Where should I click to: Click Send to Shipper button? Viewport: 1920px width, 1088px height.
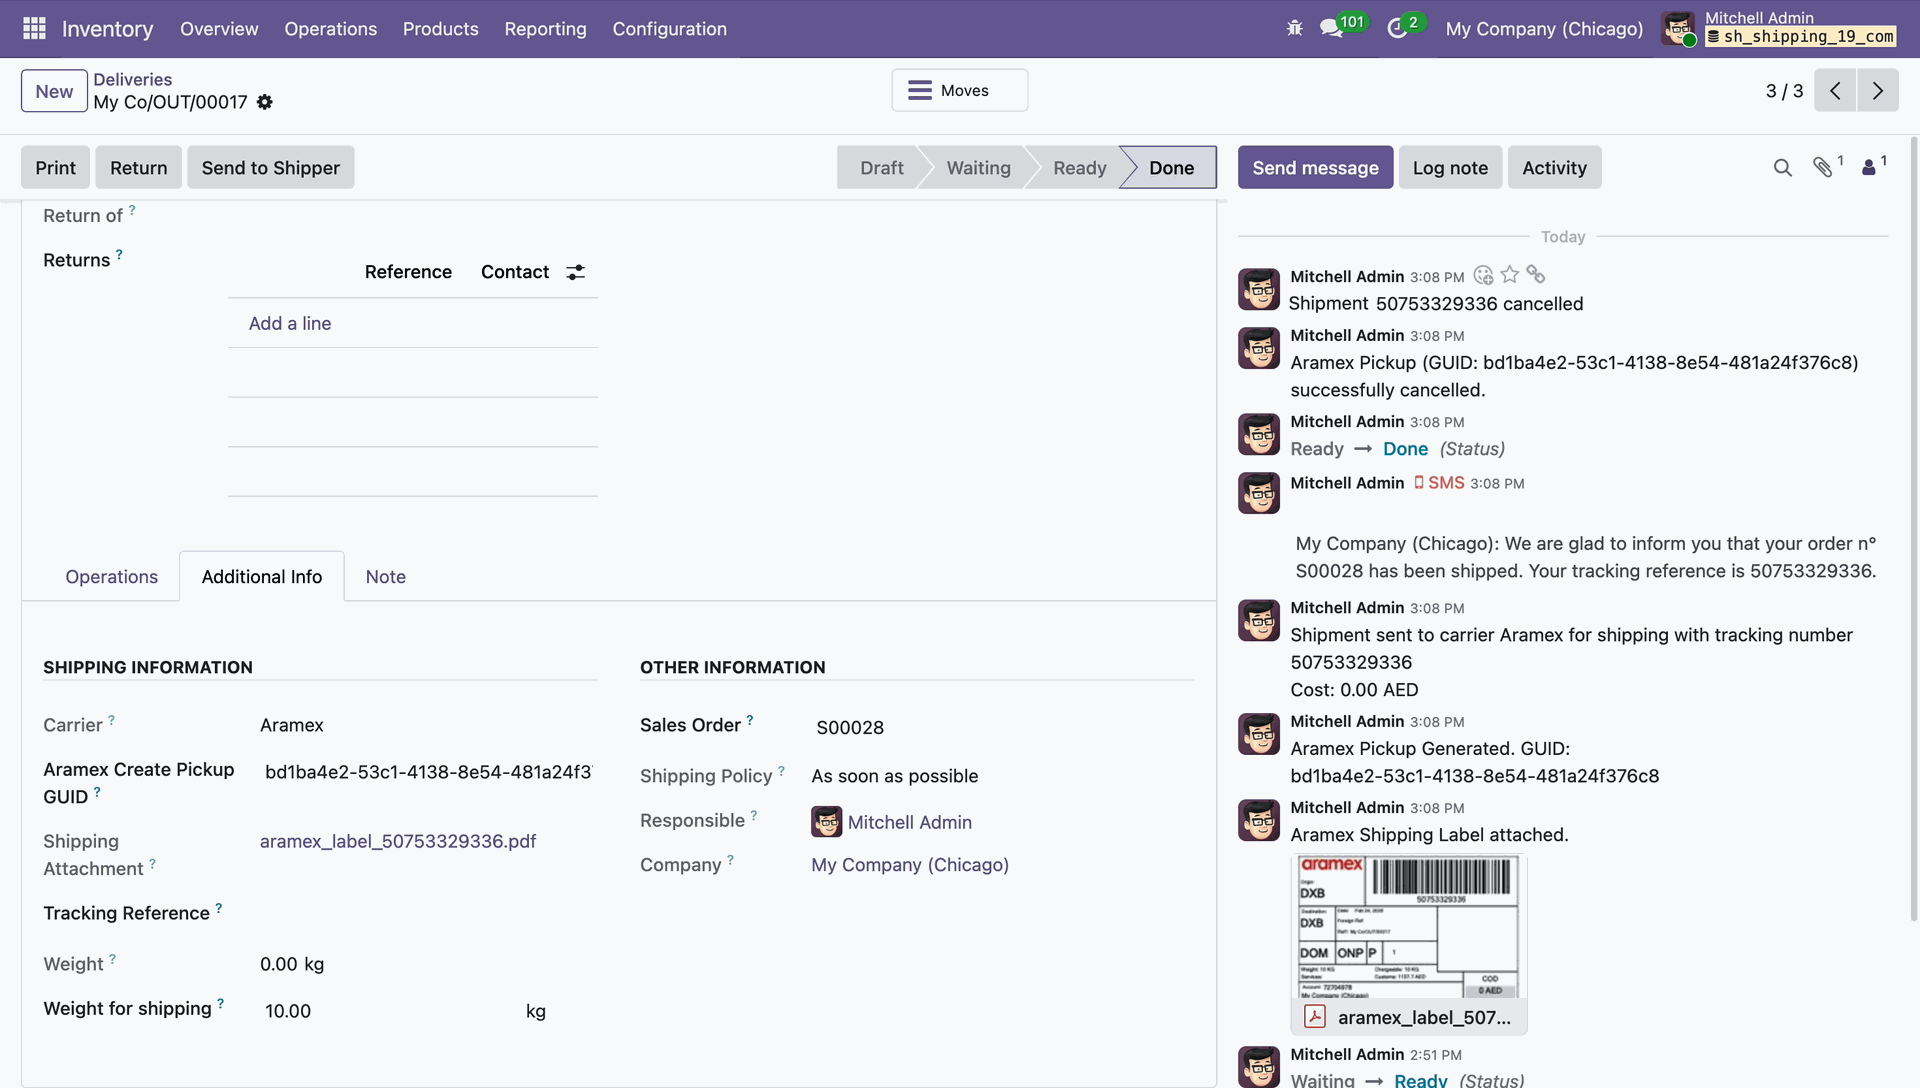click(x=270, y=168)
